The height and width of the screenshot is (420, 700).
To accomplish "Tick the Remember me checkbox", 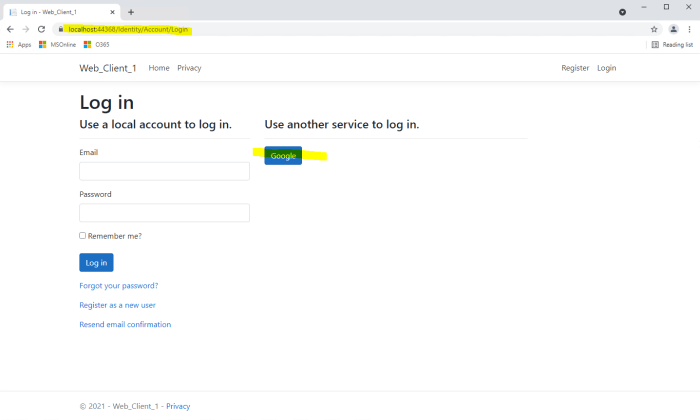I will [83, 236].
